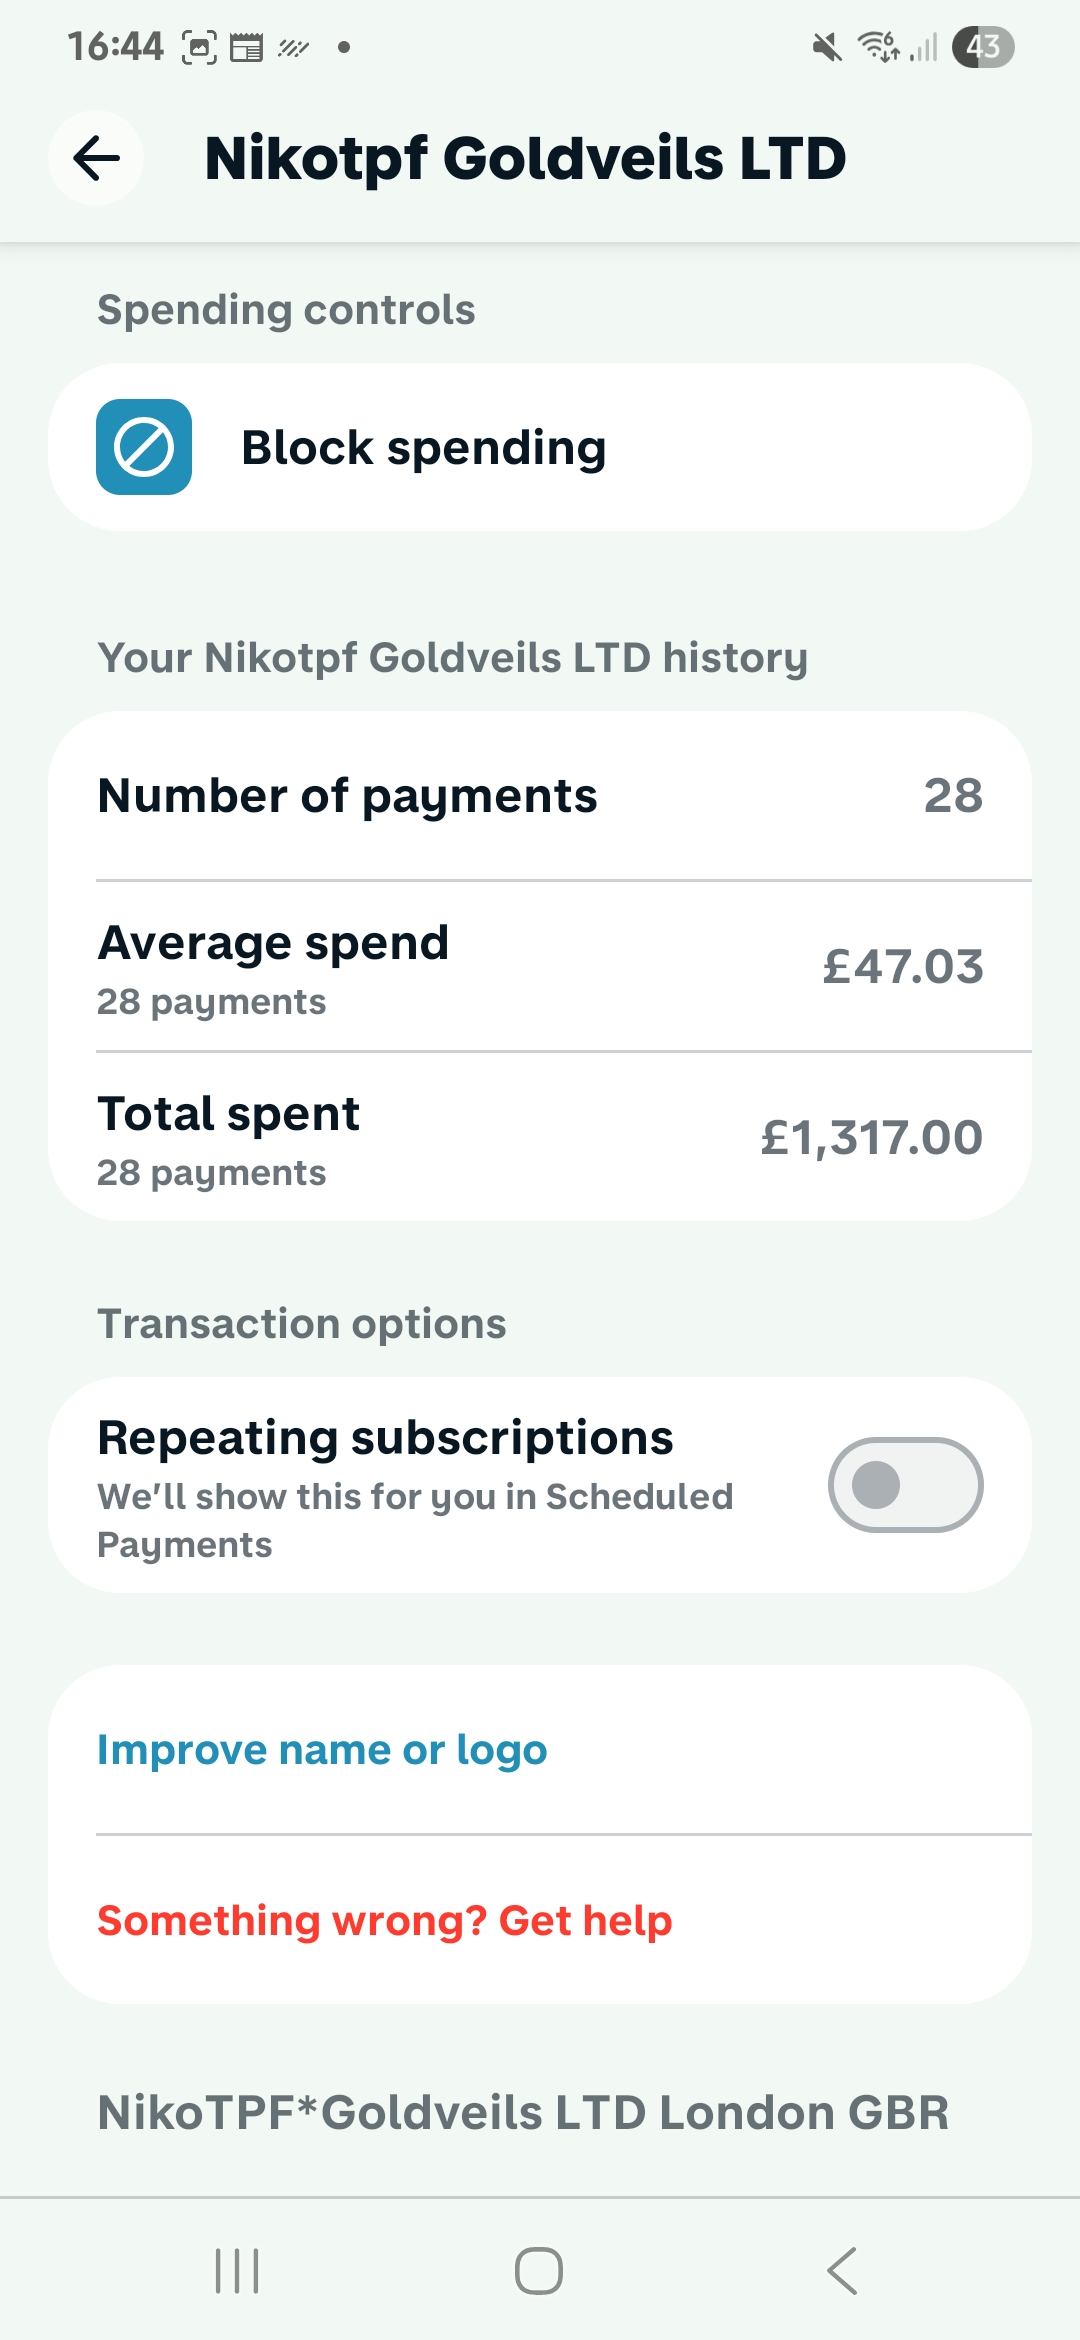Tap Improve name or logo link

tap(322, 1750)
